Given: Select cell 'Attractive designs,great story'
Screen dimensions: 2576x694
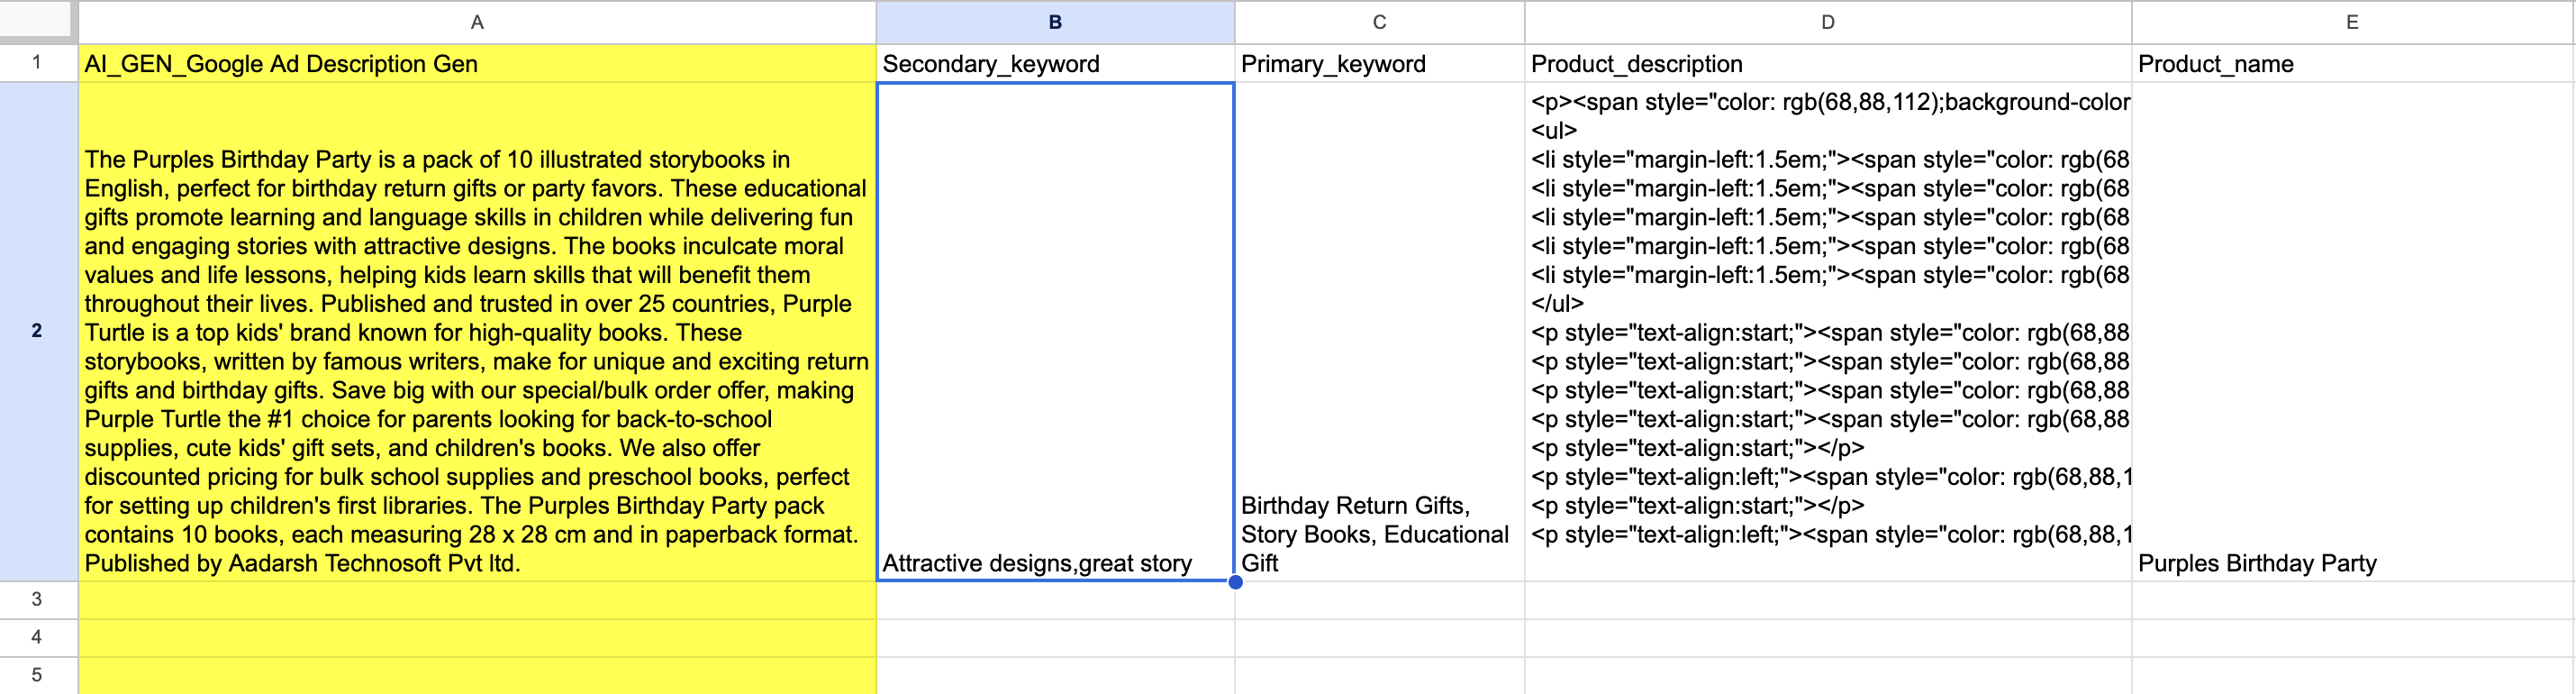Looking at the screenshot, I should pos(1055,331).
